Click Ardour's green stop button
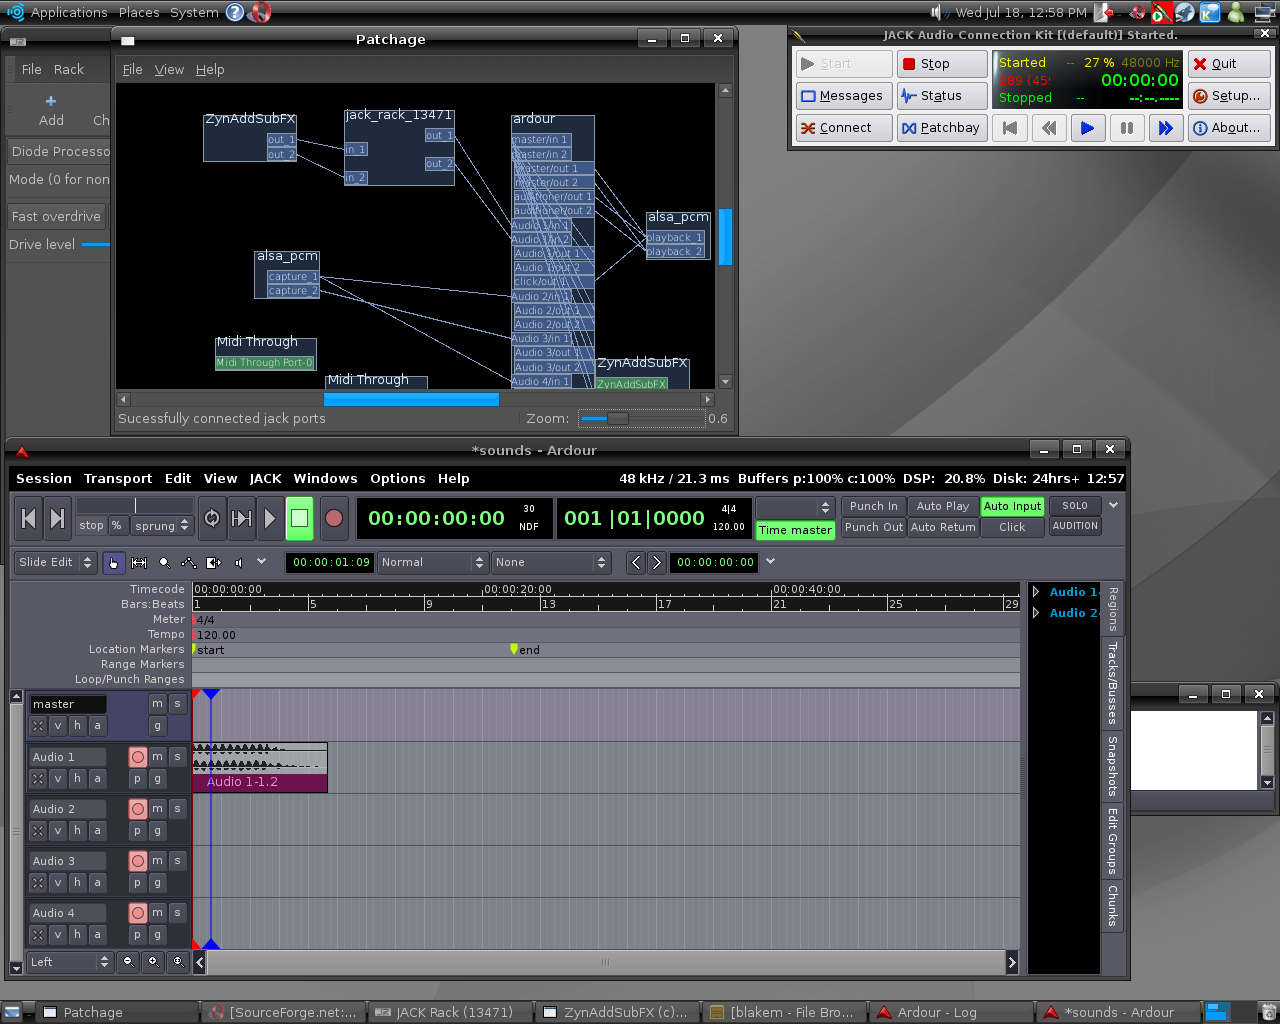Screen dimensions: 1280x1024 pos(299,518)
